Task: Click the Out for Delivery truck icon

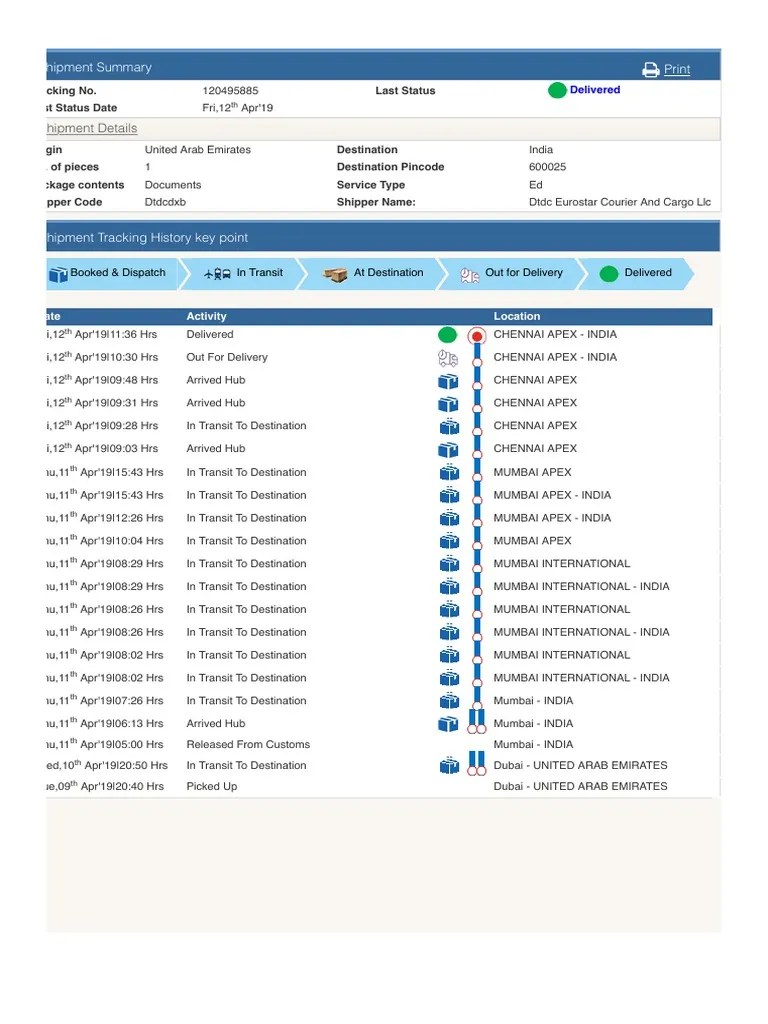Action: [x=470, y=276]
